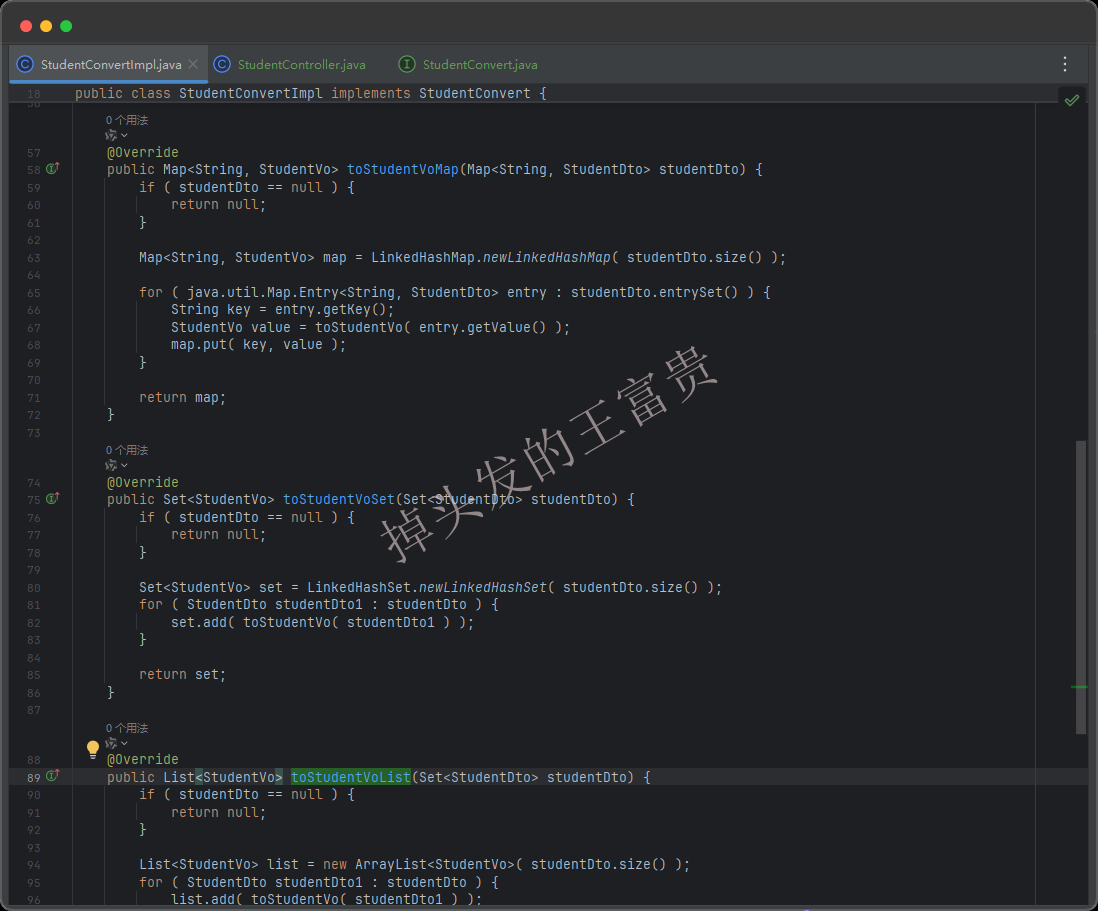Screen dimensions: 1098x911
Task: Click the usages hint above toStudentVoList
Action: tap(127, 728)
